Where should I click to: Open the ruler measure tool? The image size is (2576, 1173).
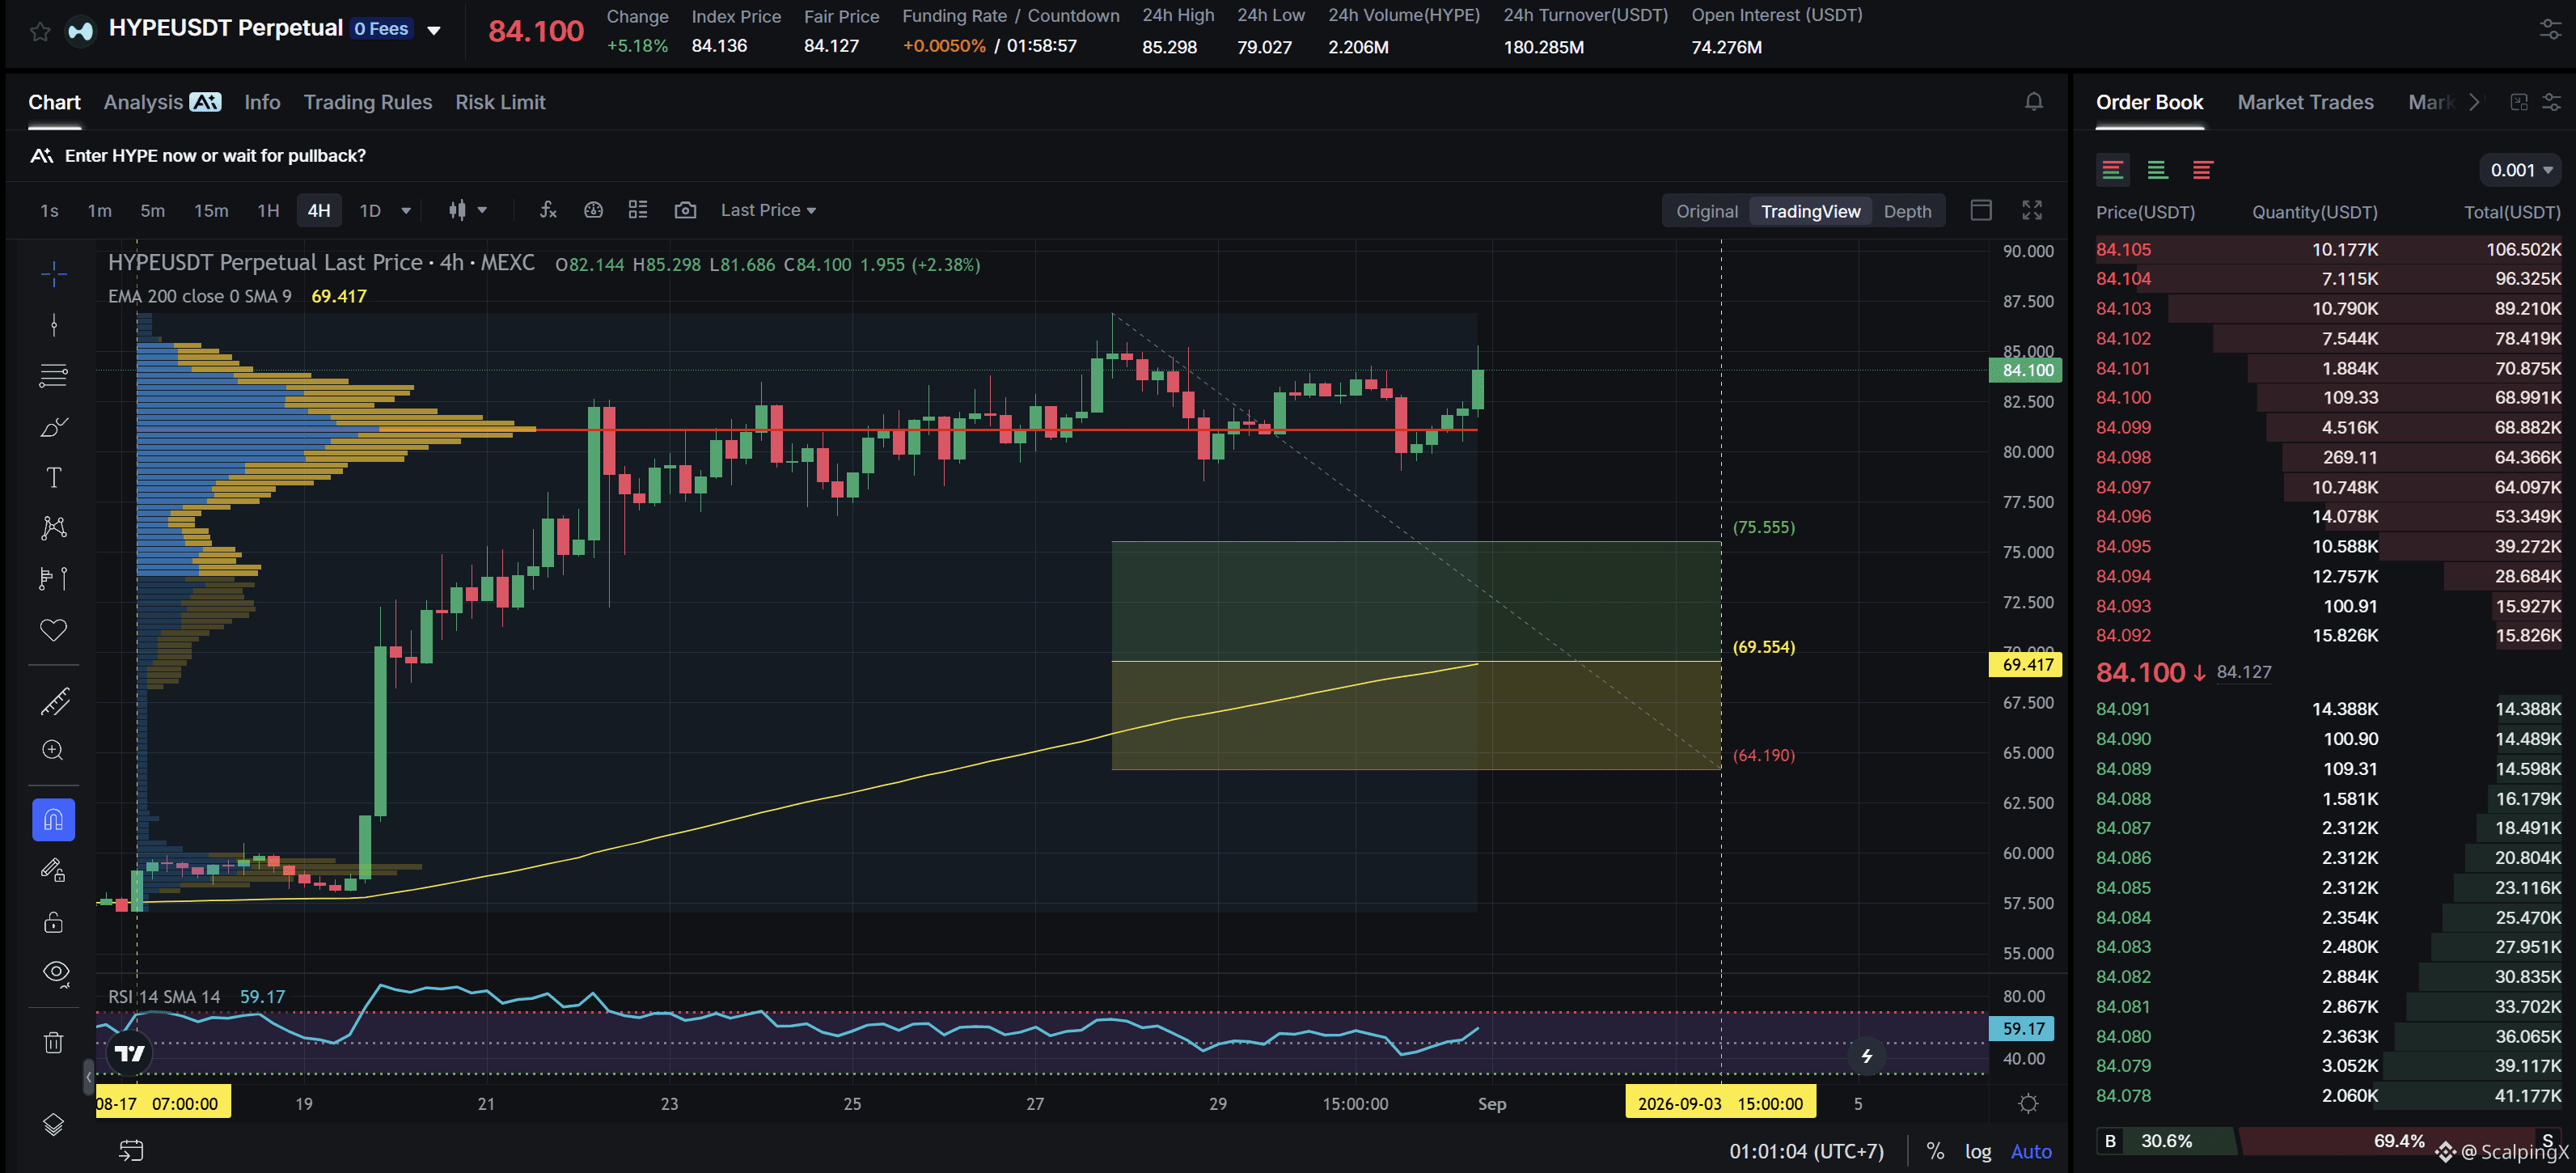click(54, 701)
